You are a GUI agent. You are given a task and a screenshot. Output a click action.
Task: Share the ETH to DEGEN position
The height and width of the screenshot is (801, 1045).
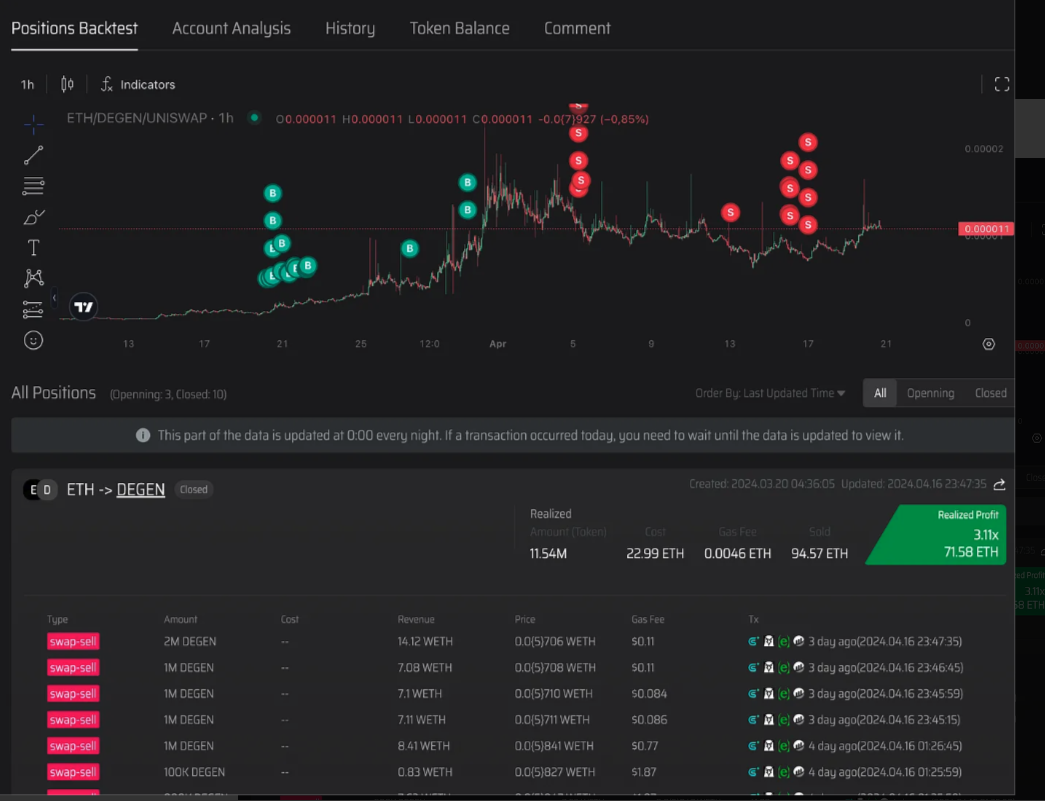[x=999, y=485]
